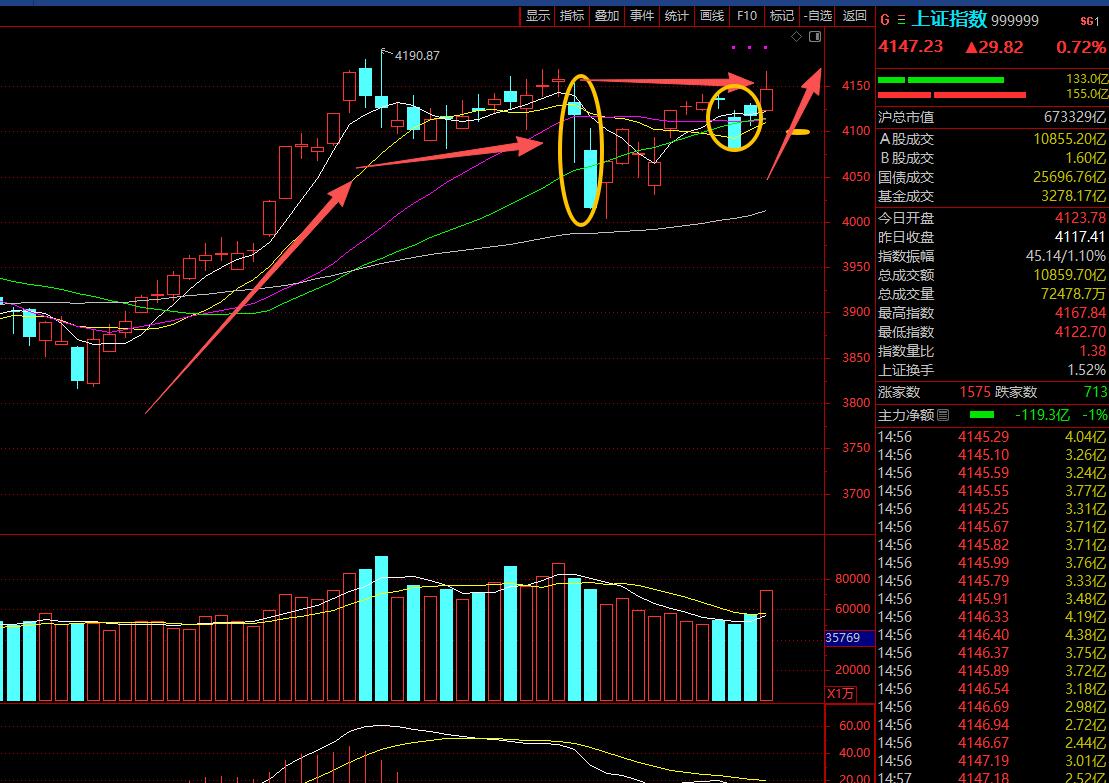Click the 昨日收盘 value 4117.41
Screen dimensions: 1109x783
tap(1080, 237)
